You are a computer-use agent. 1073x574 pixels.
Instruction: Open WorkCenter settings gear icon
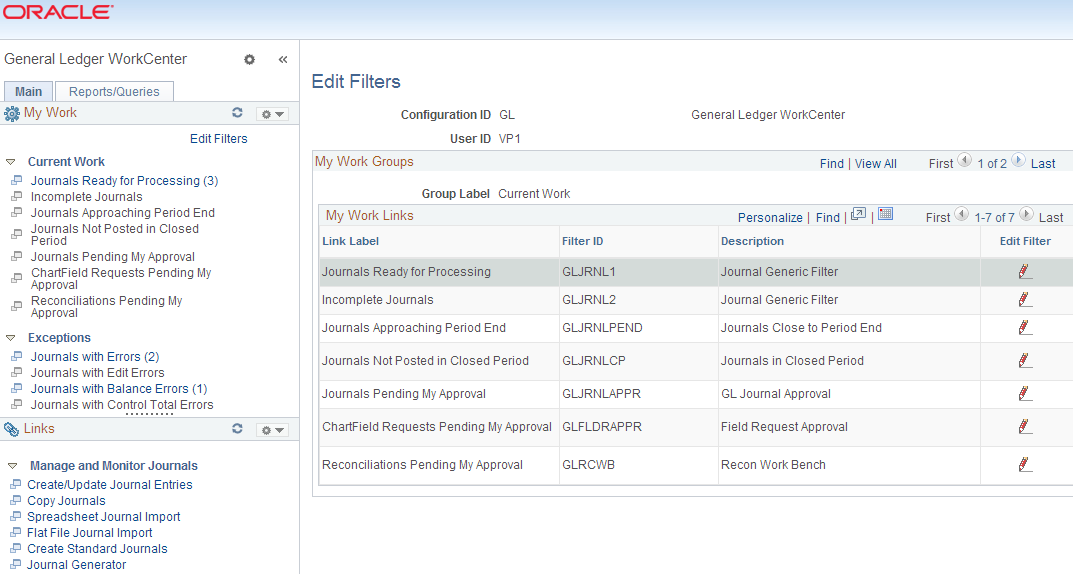pyautogui.click(x=249, y=60)
